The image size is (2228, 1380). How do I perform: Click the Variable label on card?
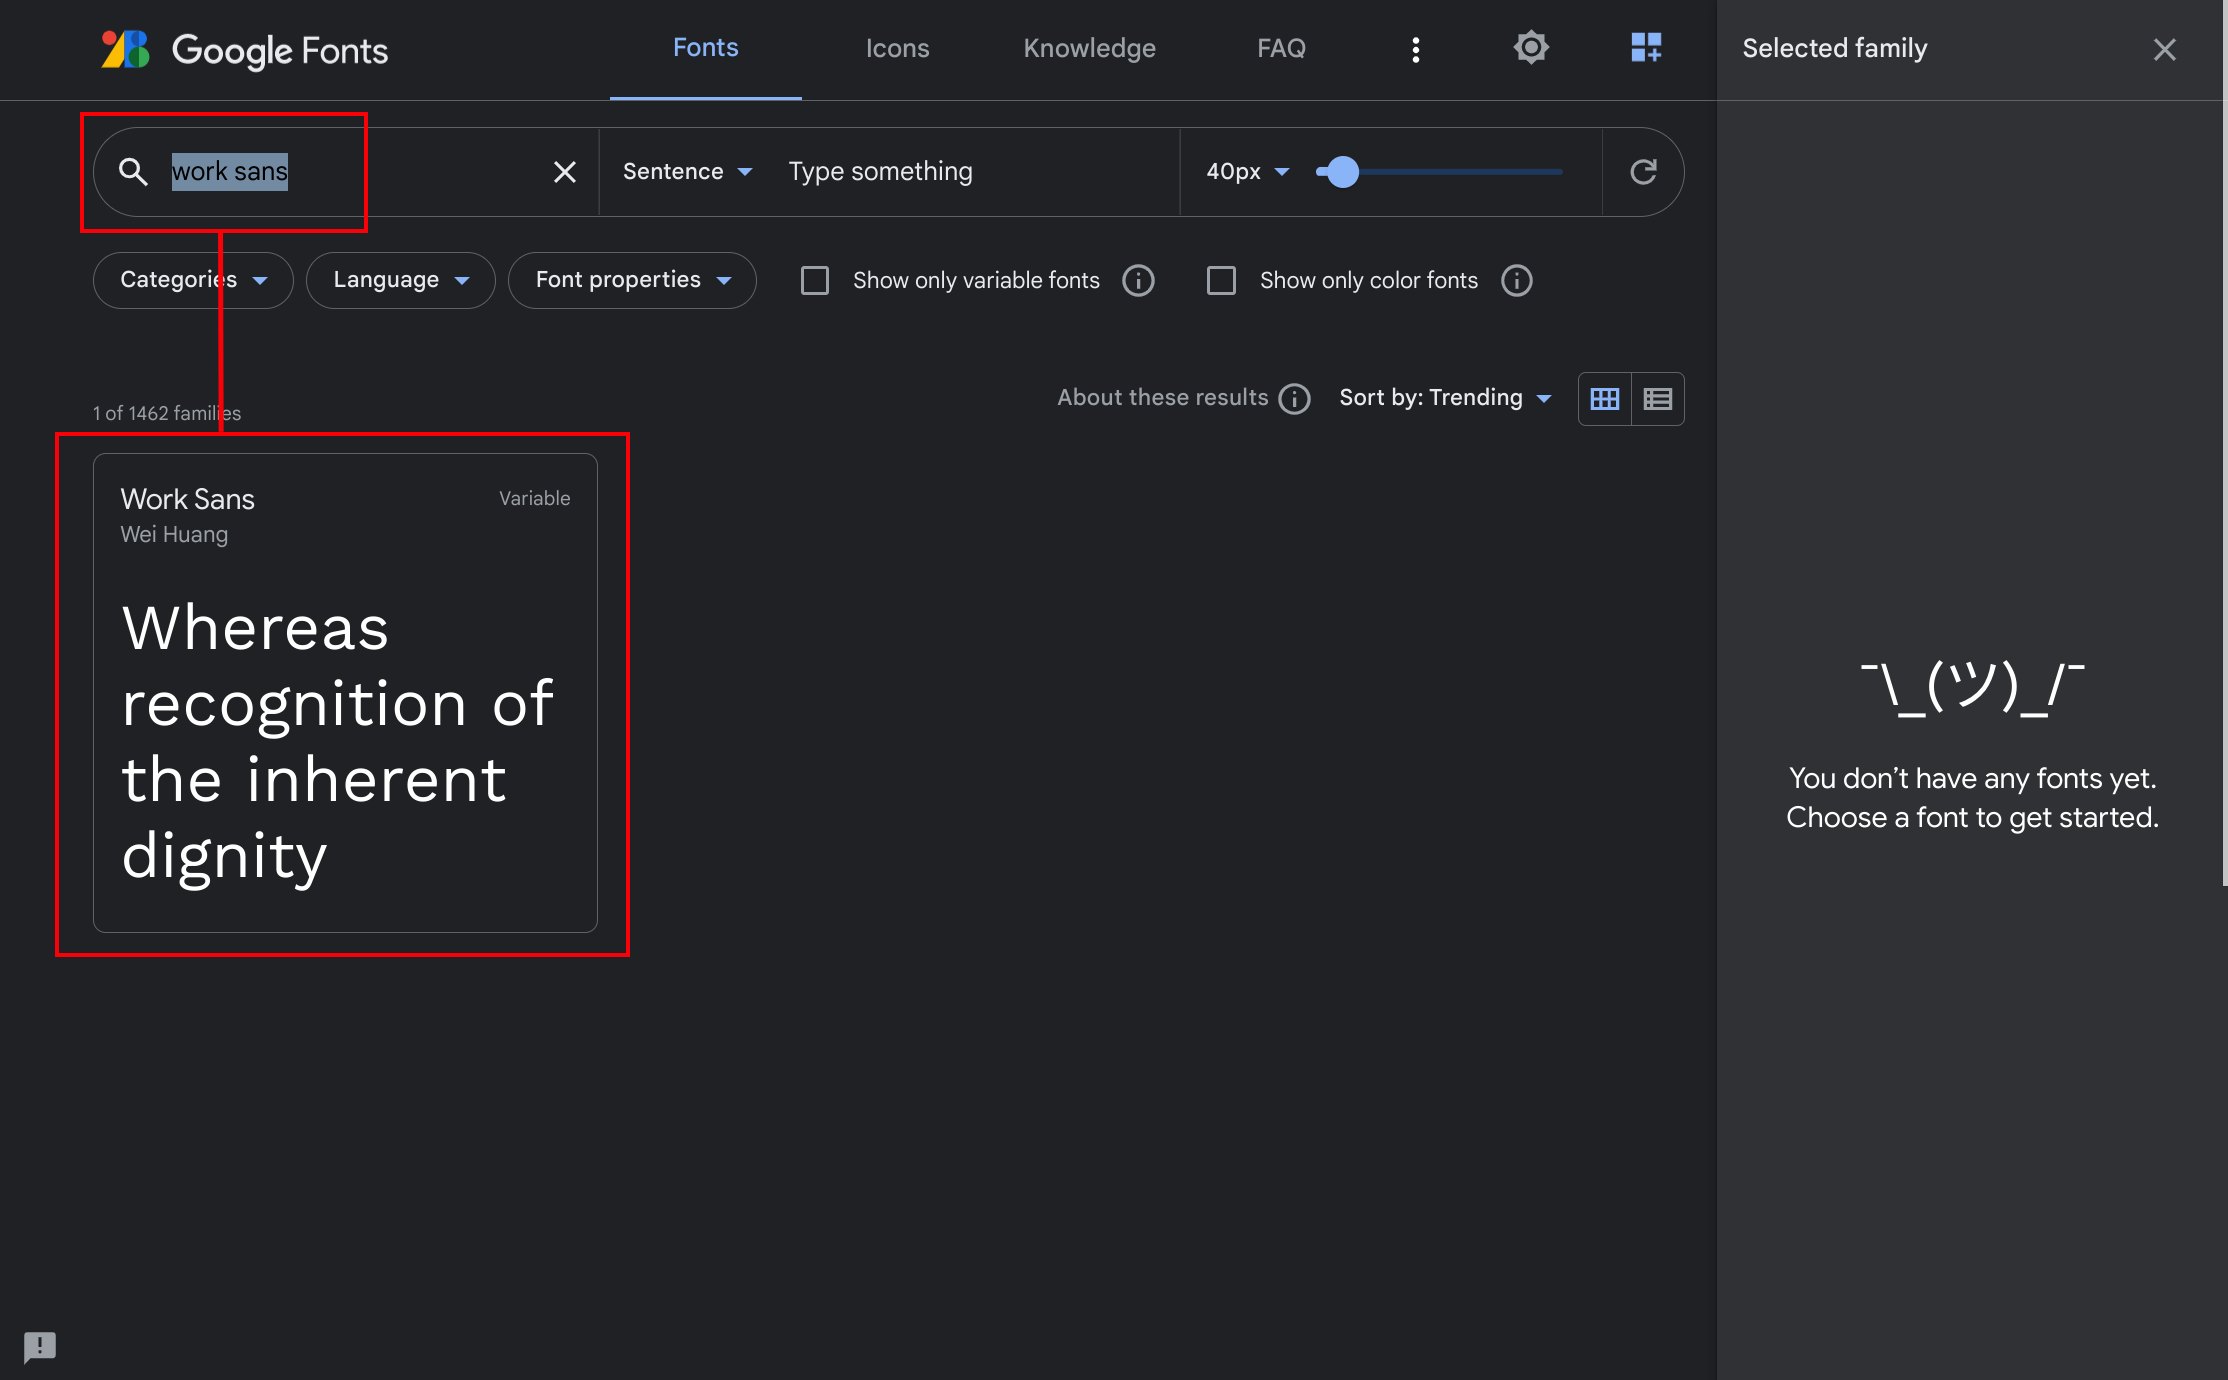pos(535,498)
